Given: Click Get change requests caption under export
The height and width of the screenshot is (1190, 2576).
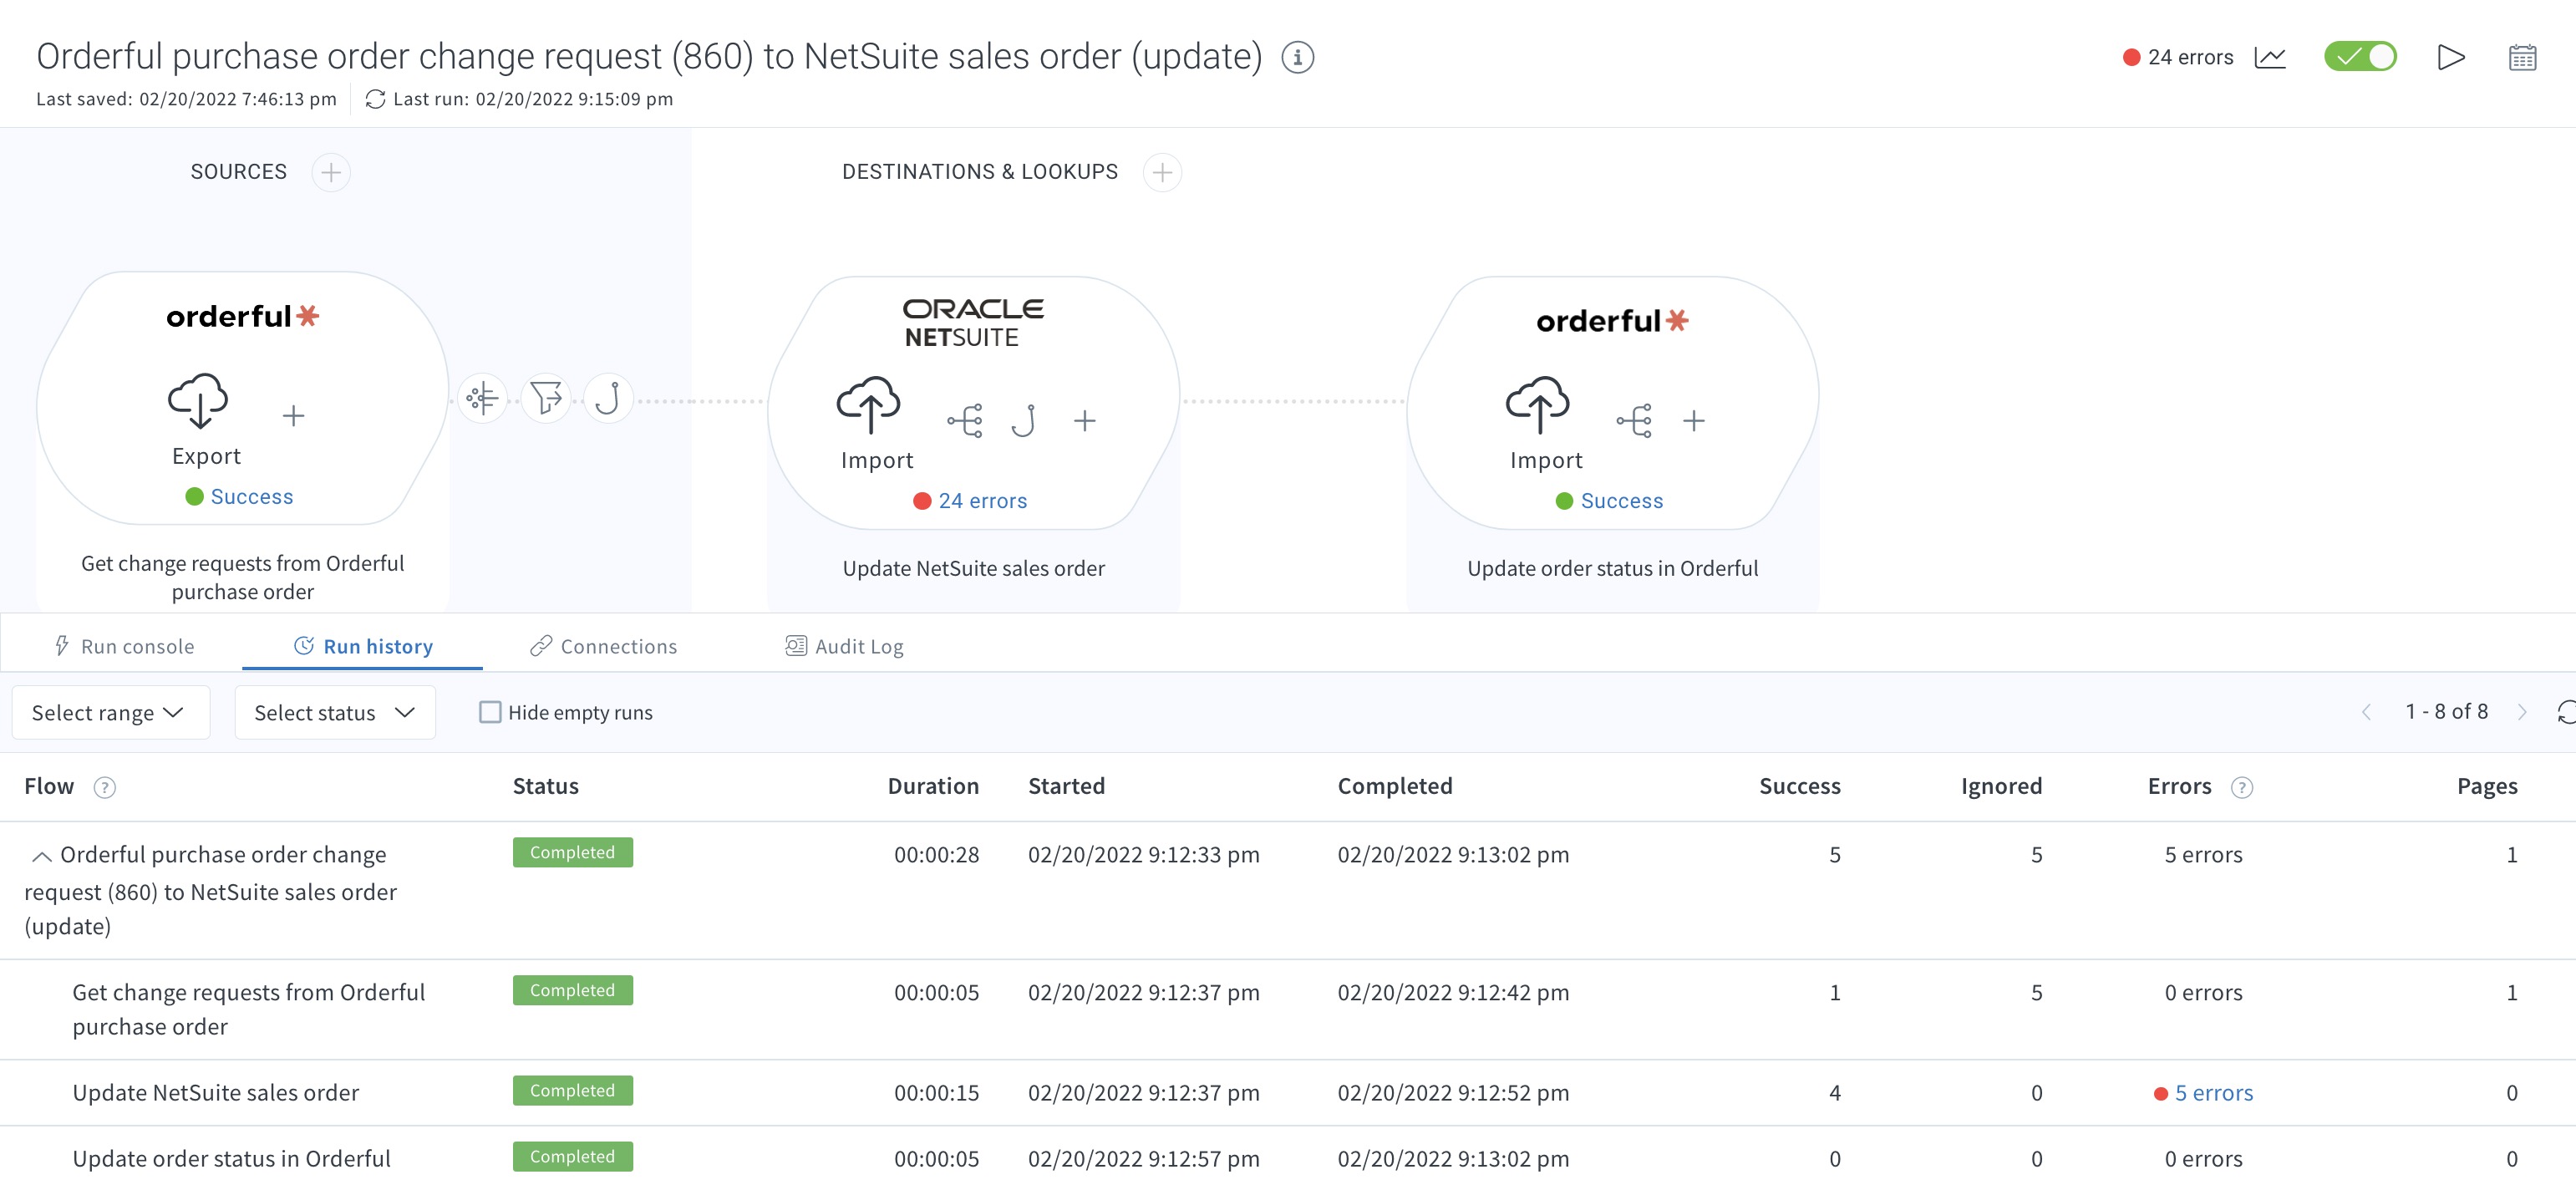Looking at the screenshot, I should pyautogui.click(x=242, y=577).
